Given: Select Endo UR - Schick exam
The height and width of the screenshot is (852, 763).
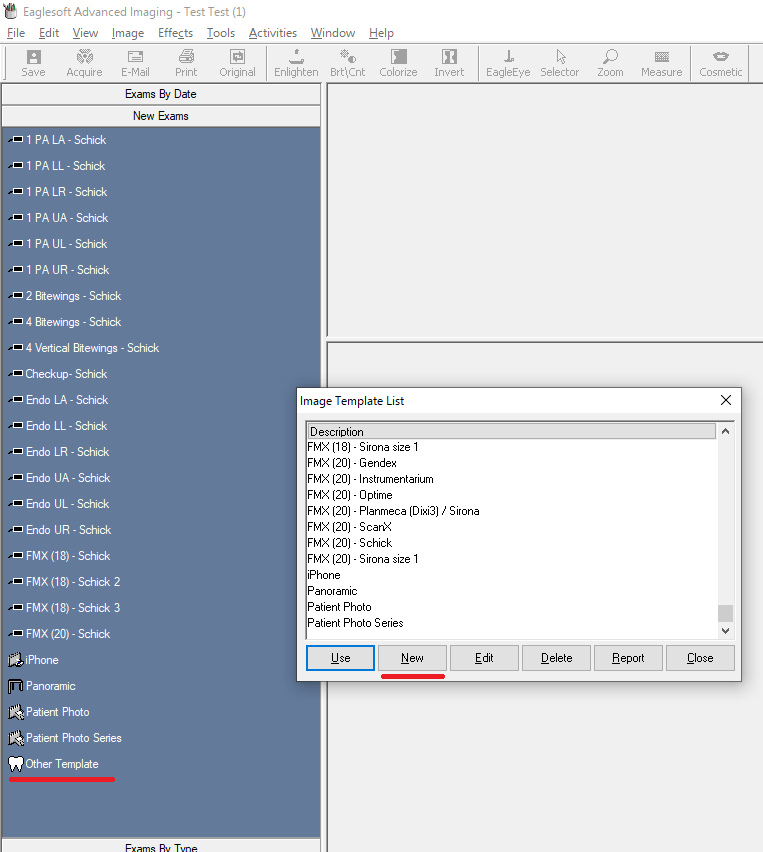Looking at the screenshot, I should (68, 530).
